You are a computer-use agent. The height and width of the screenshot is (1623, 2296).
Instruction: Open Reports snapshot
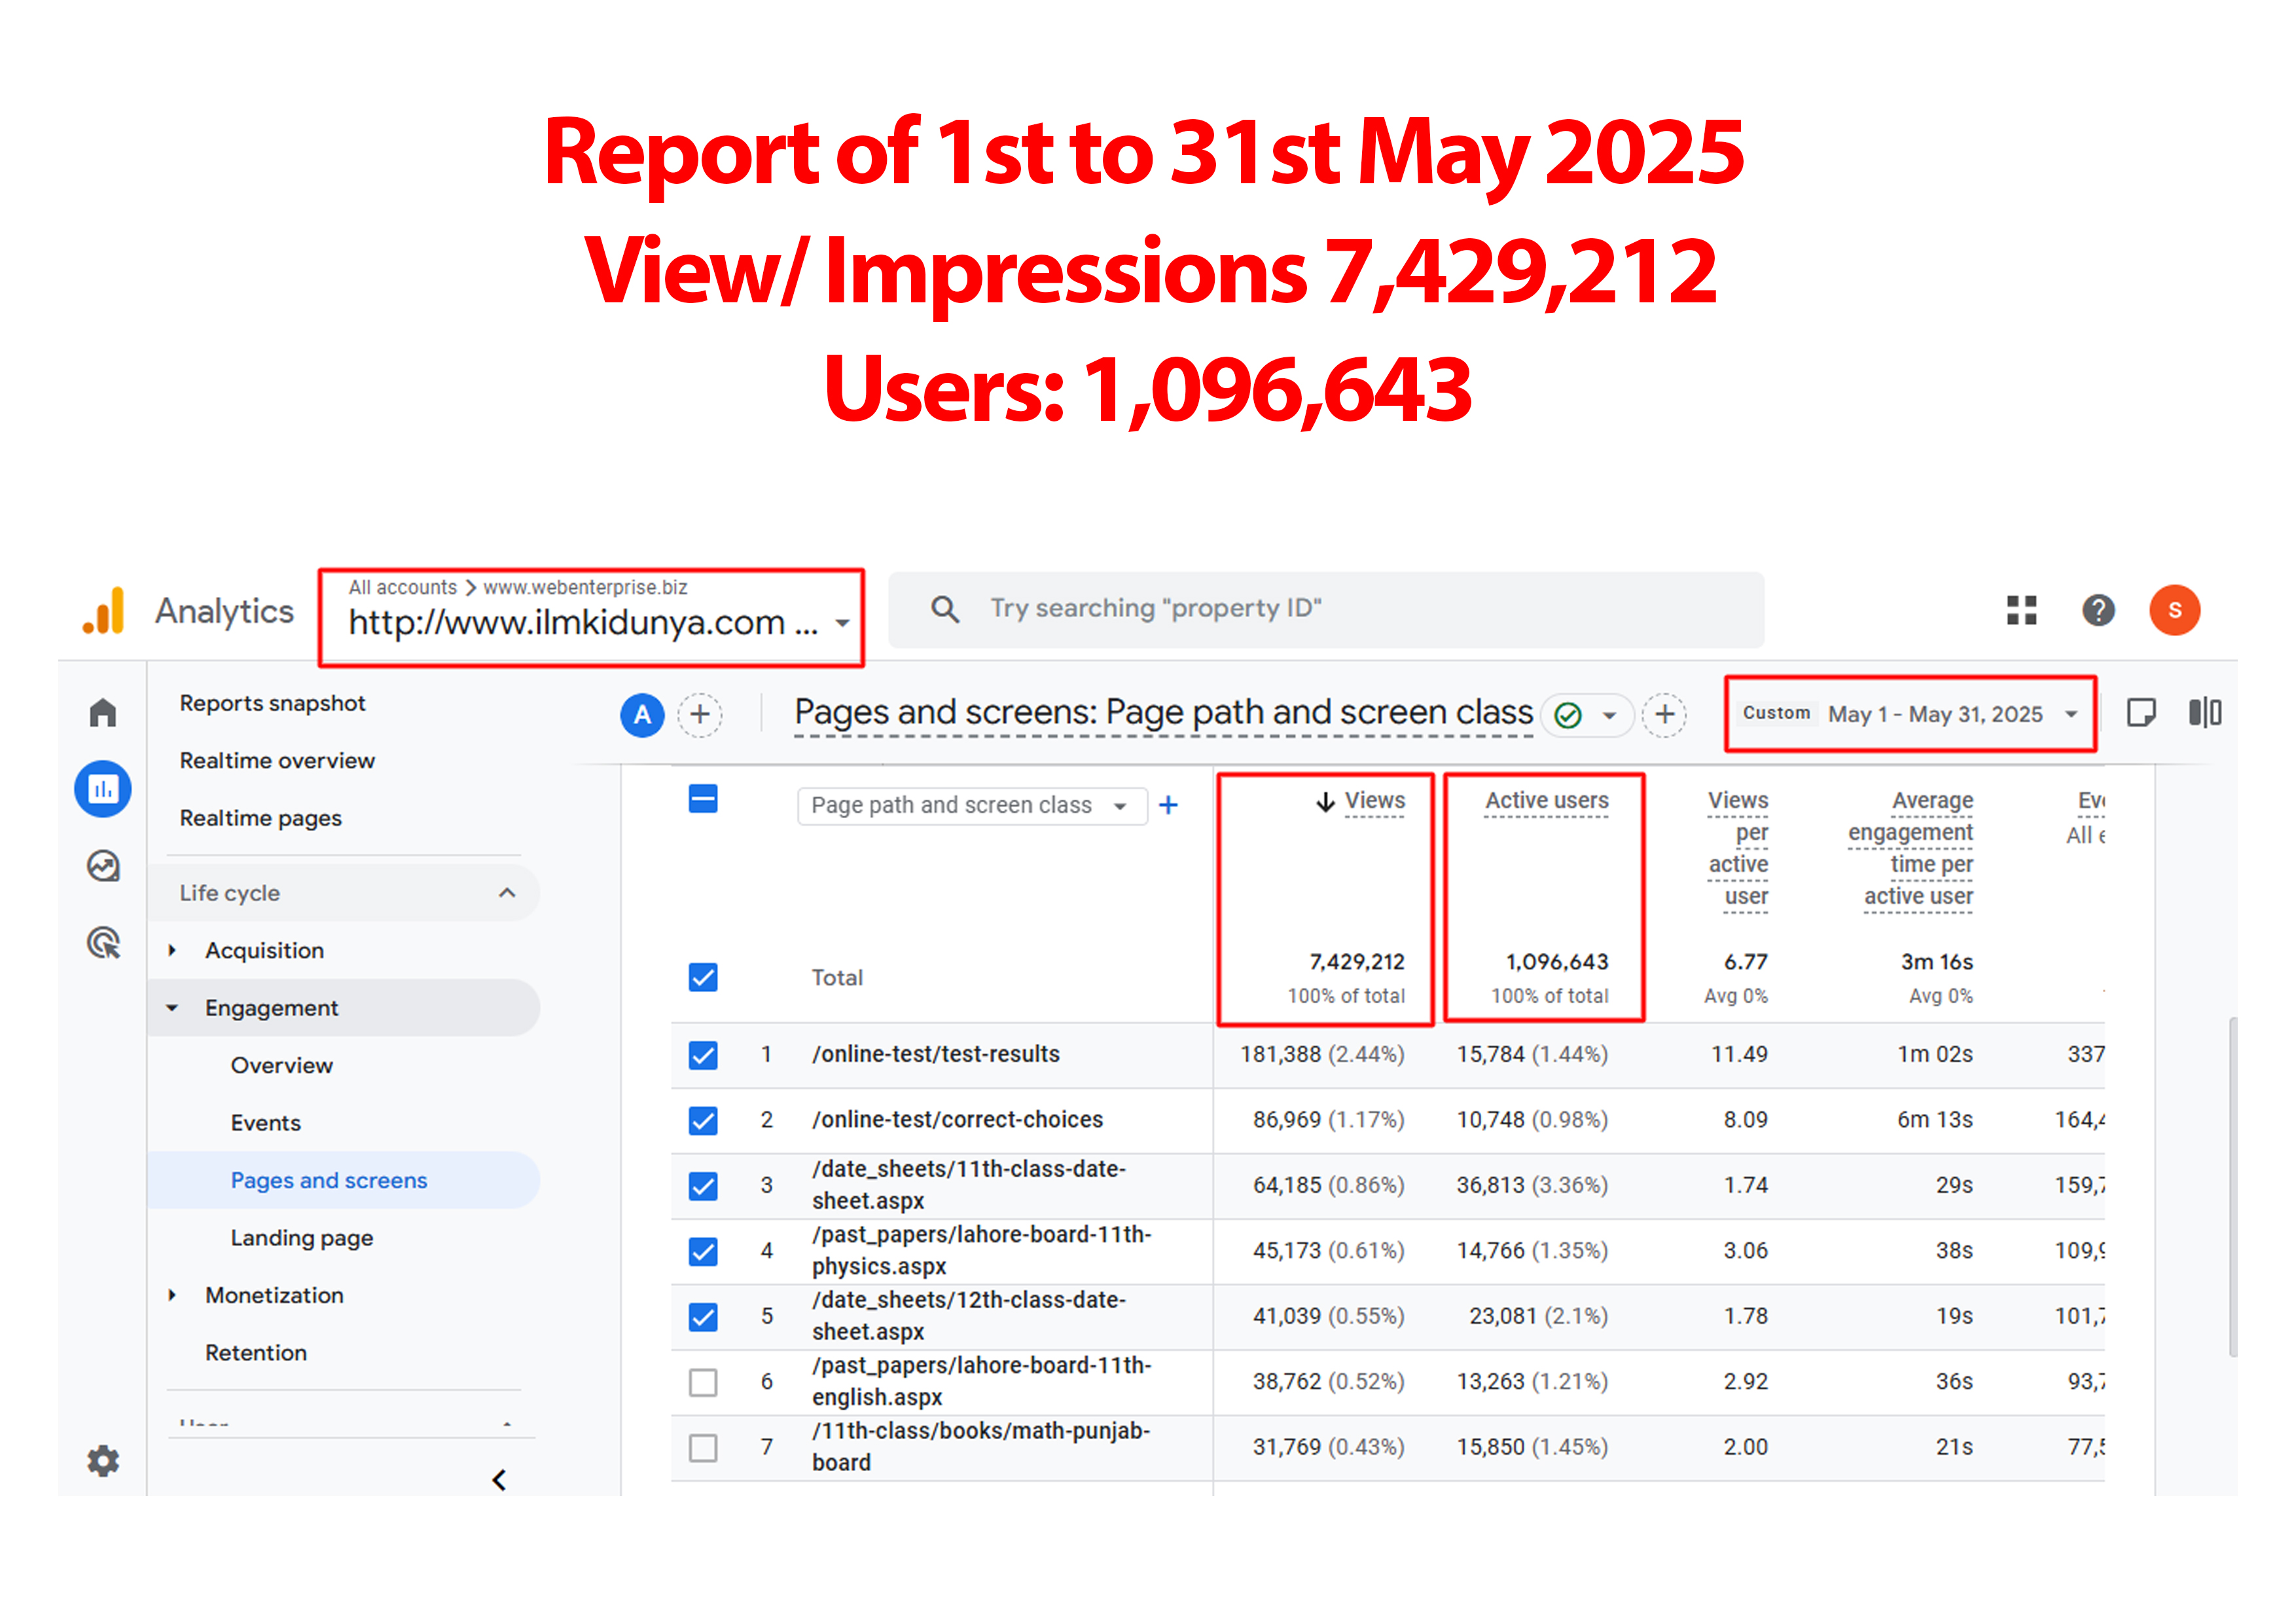[x=272, y=703]
